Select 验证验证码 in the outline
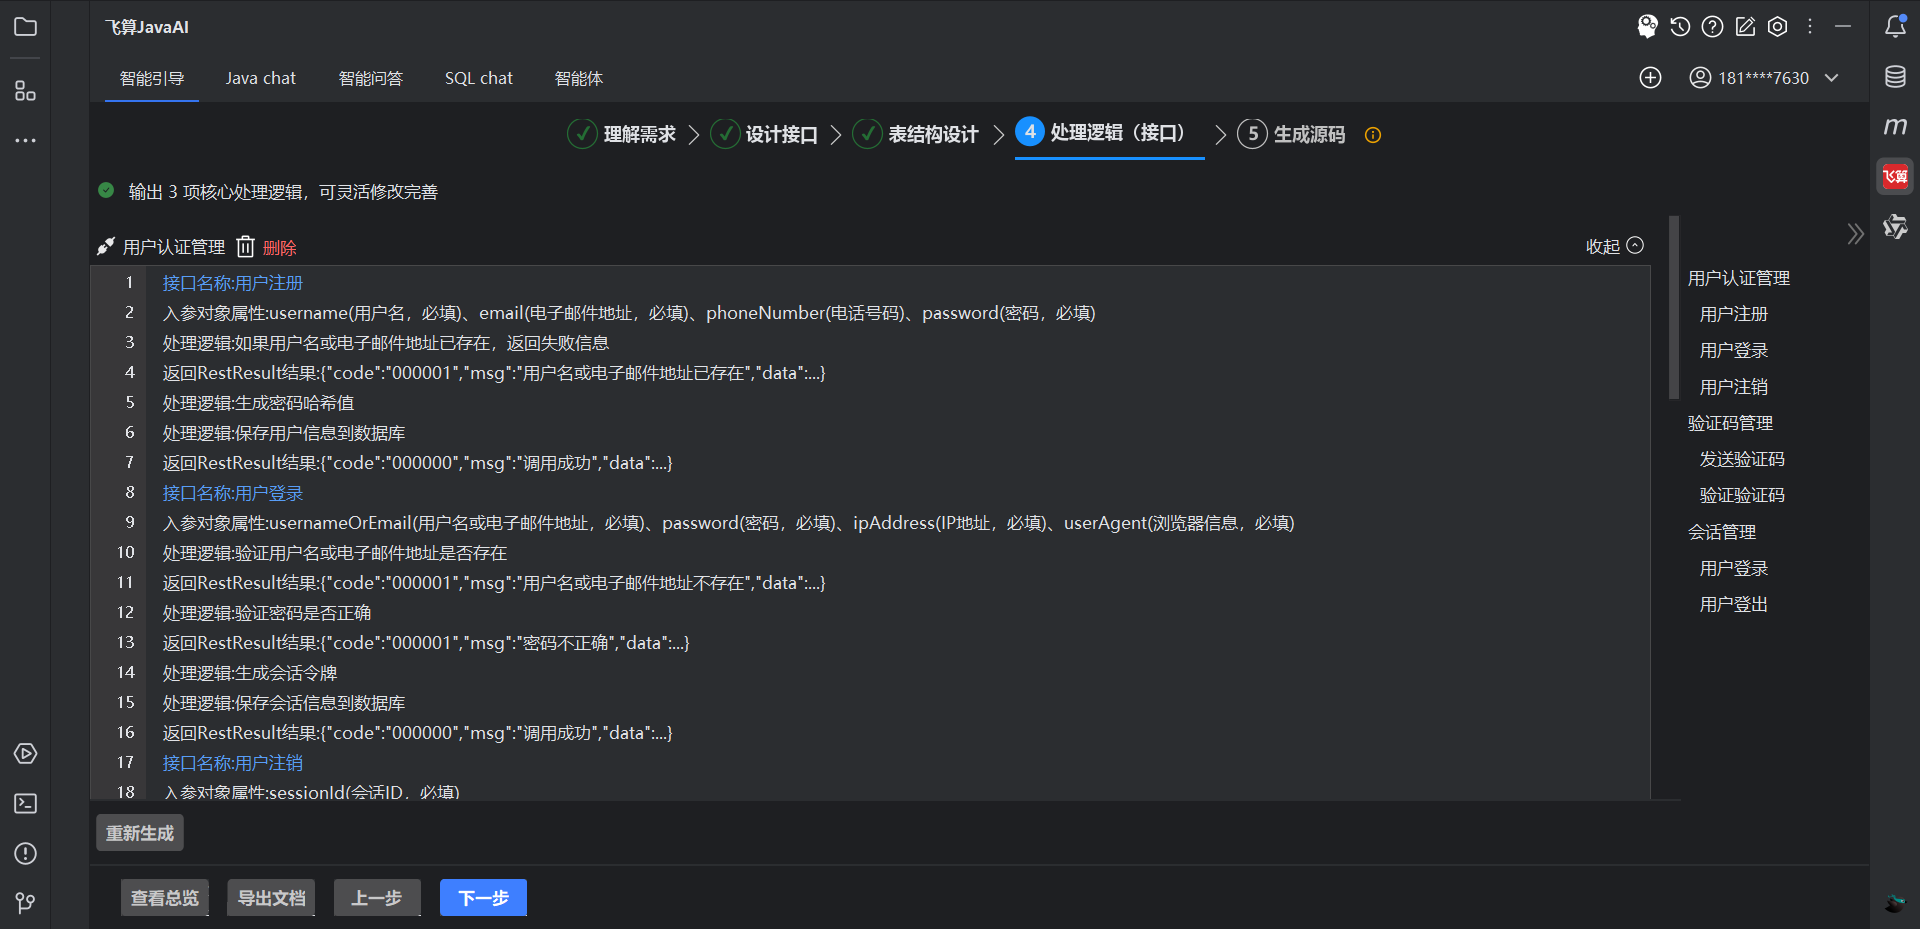Viewport: 1920px width, 929px height. pyautogui.click(x=1742, y=495)
